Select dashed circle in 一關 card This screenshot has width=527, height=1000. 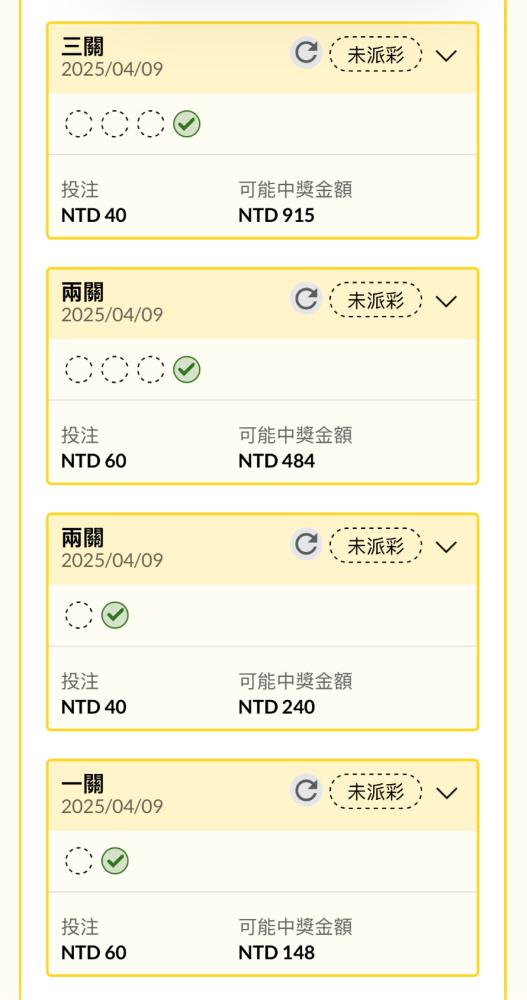(x=78, y=860)
